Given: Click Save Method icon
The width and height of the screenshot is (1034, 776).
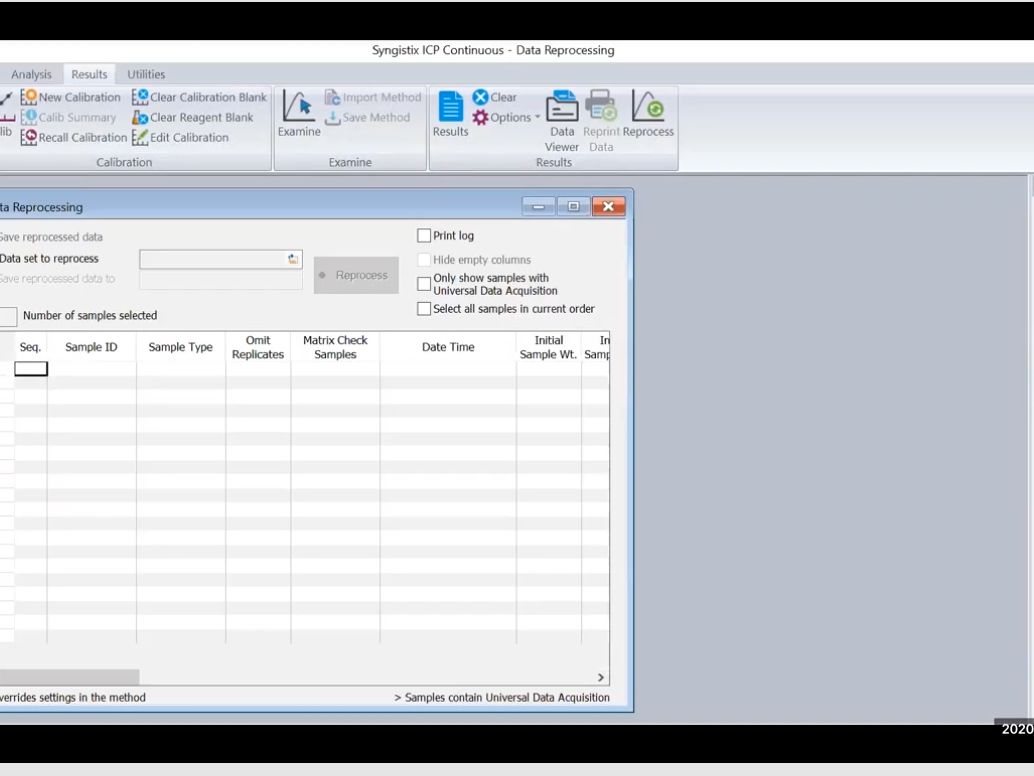Looking at the screenshot, I should coord(332,117).
